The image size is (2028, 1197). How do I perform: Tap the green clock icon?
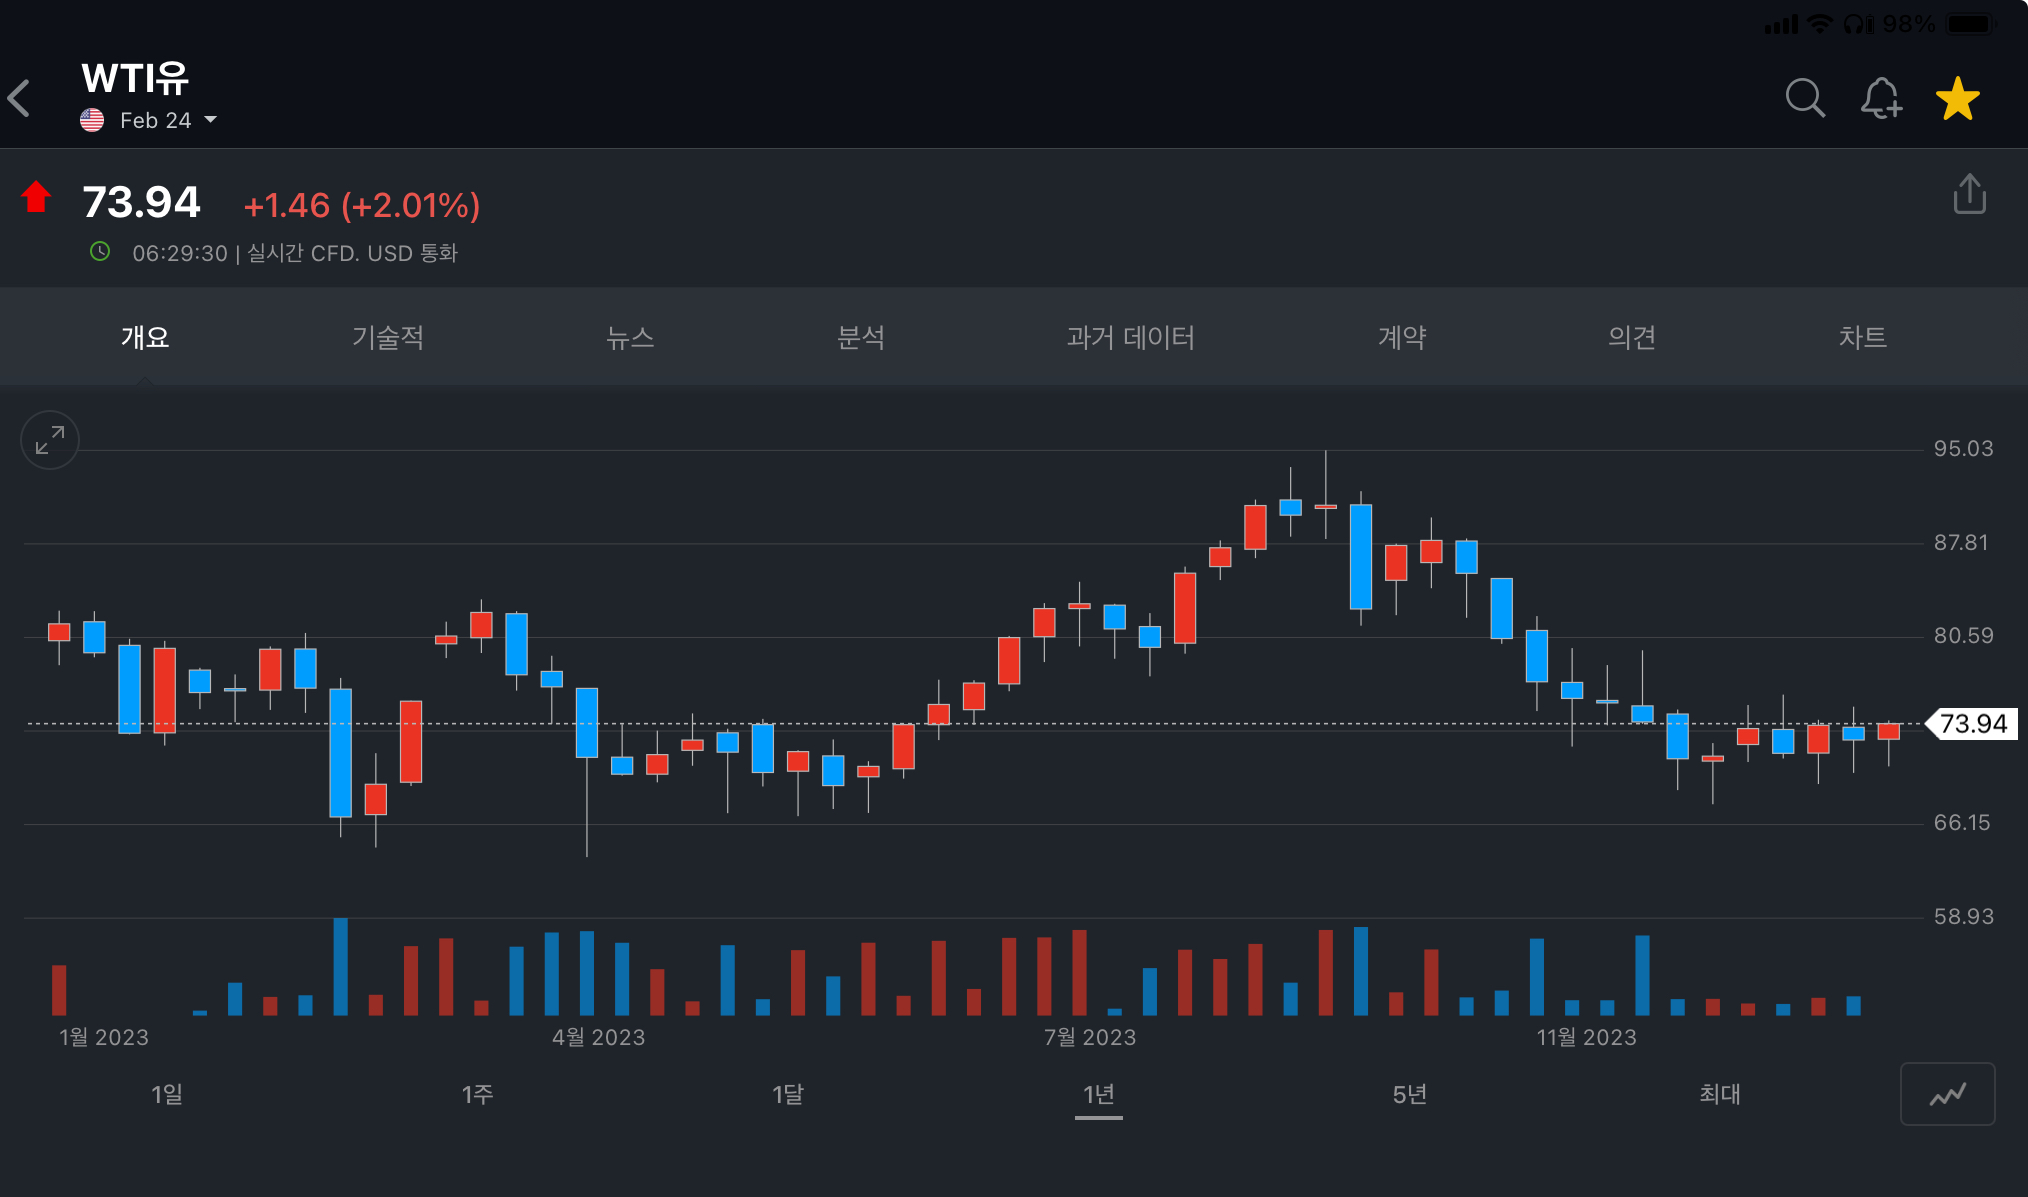pos(100,251)
